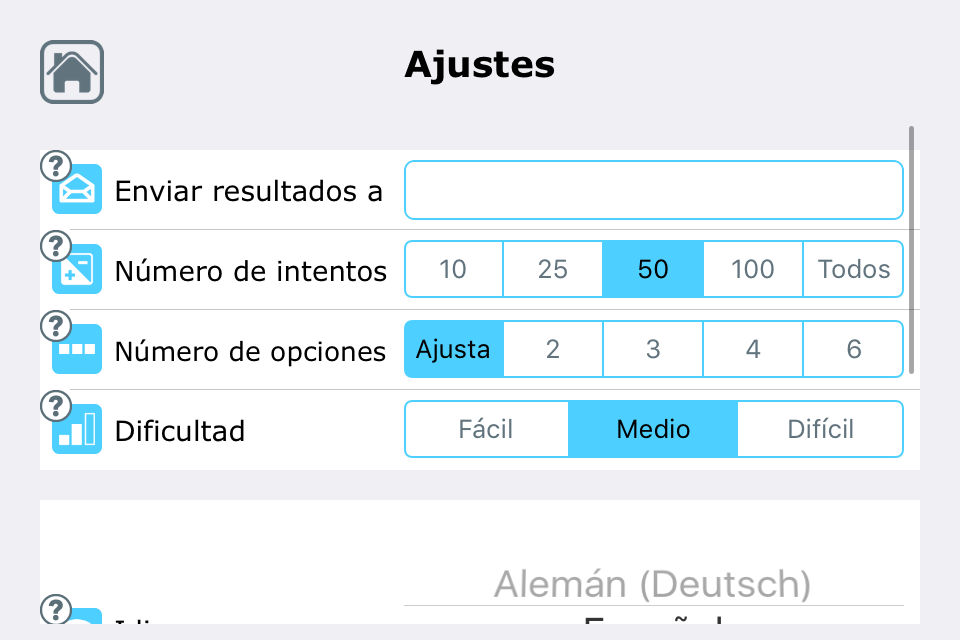
Task: Tap the Número de opciones icon
Action: coord(77,350)
